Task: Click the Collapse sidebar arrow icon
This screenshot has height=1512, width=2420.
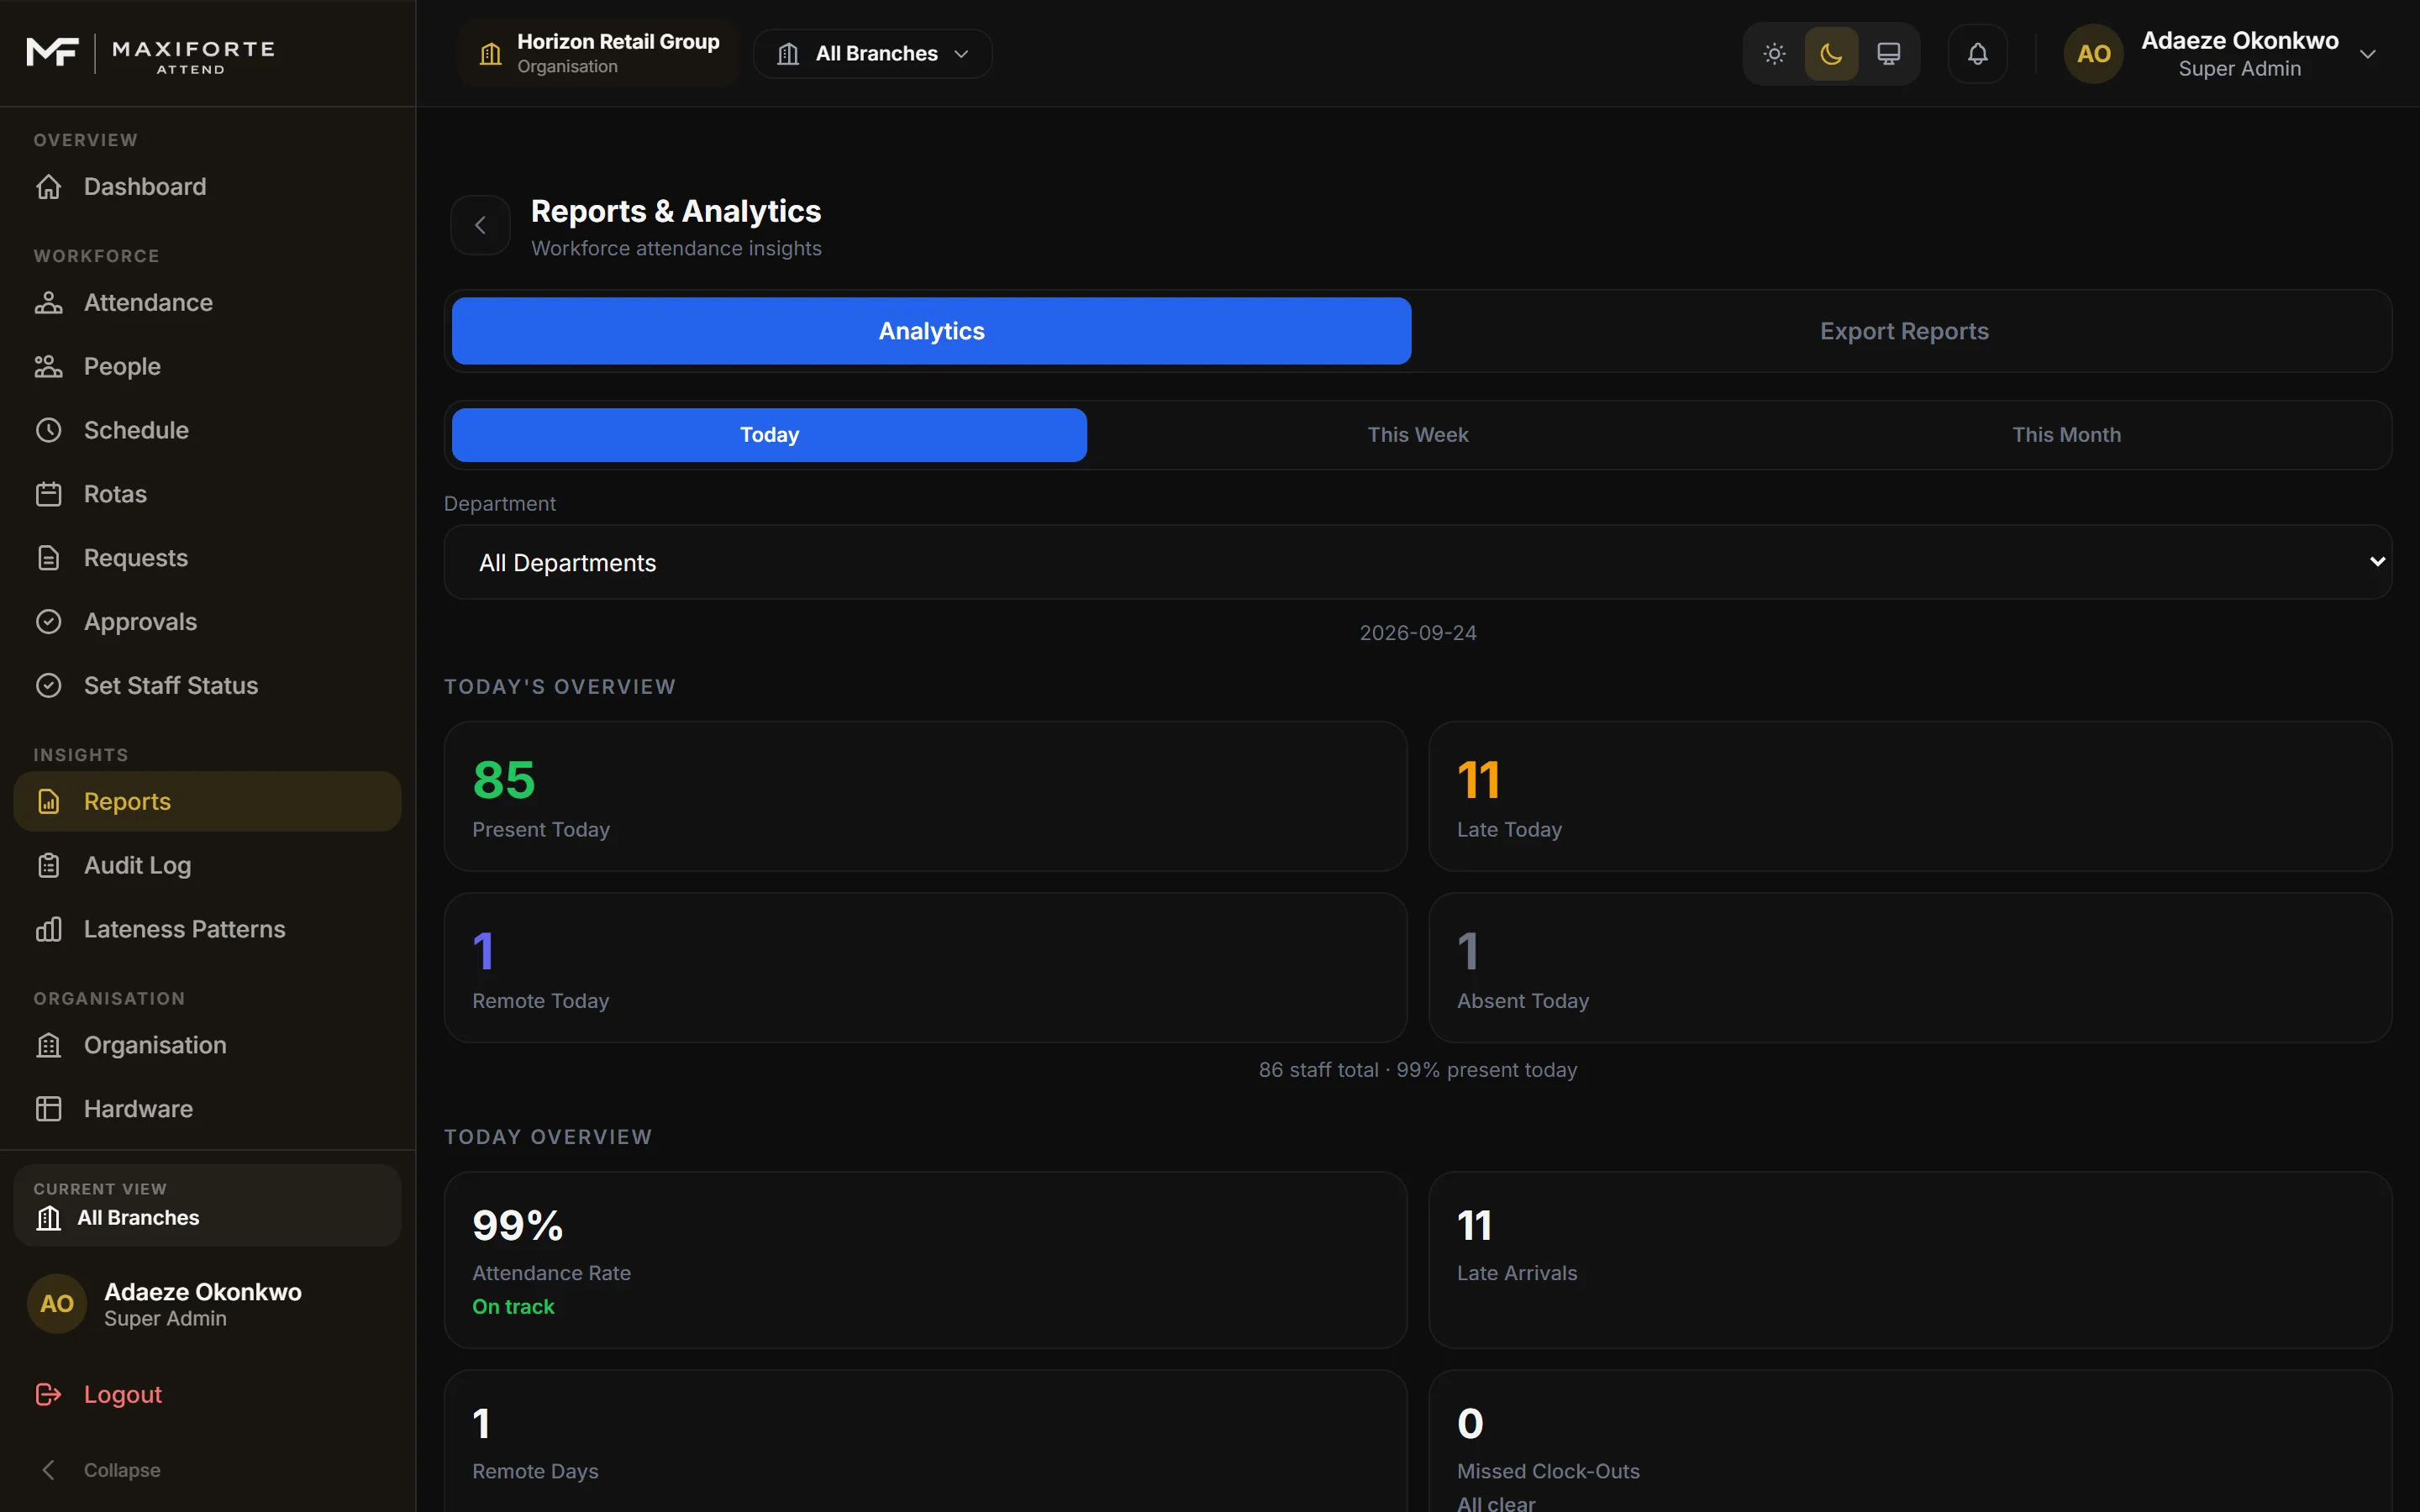Action: click(49, 1470)
